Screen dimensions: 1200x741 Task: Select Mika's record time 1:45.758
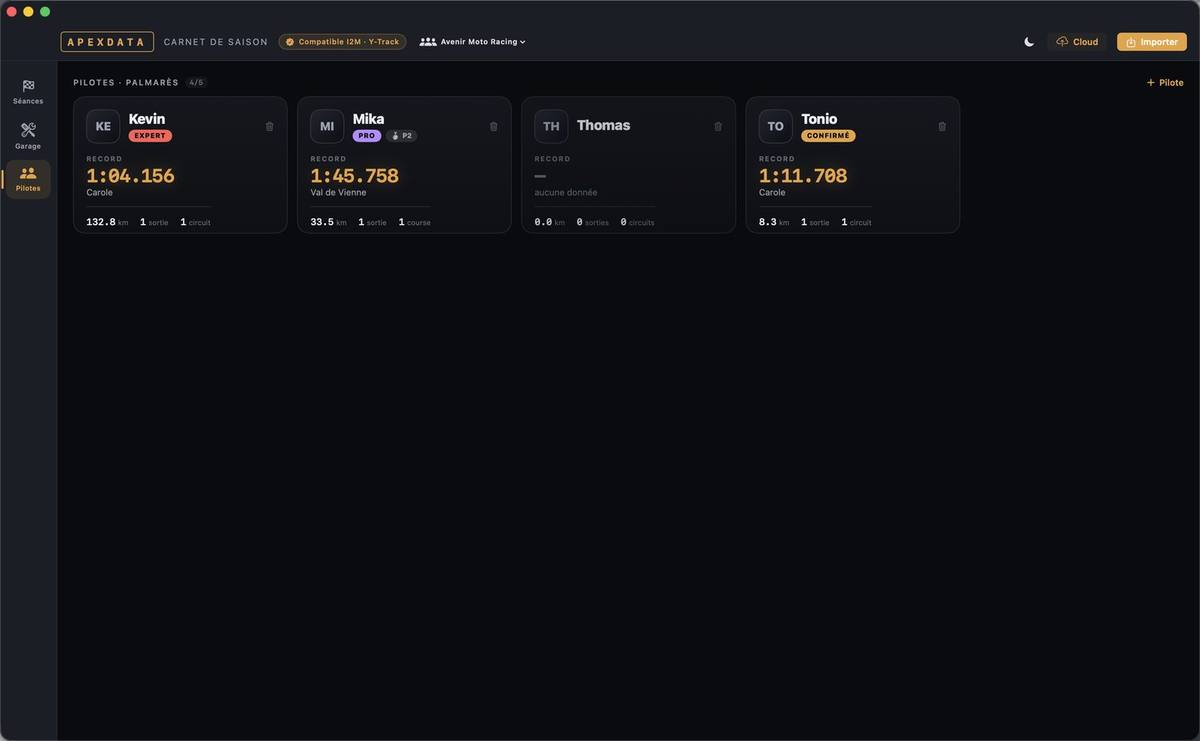point(354,176)
